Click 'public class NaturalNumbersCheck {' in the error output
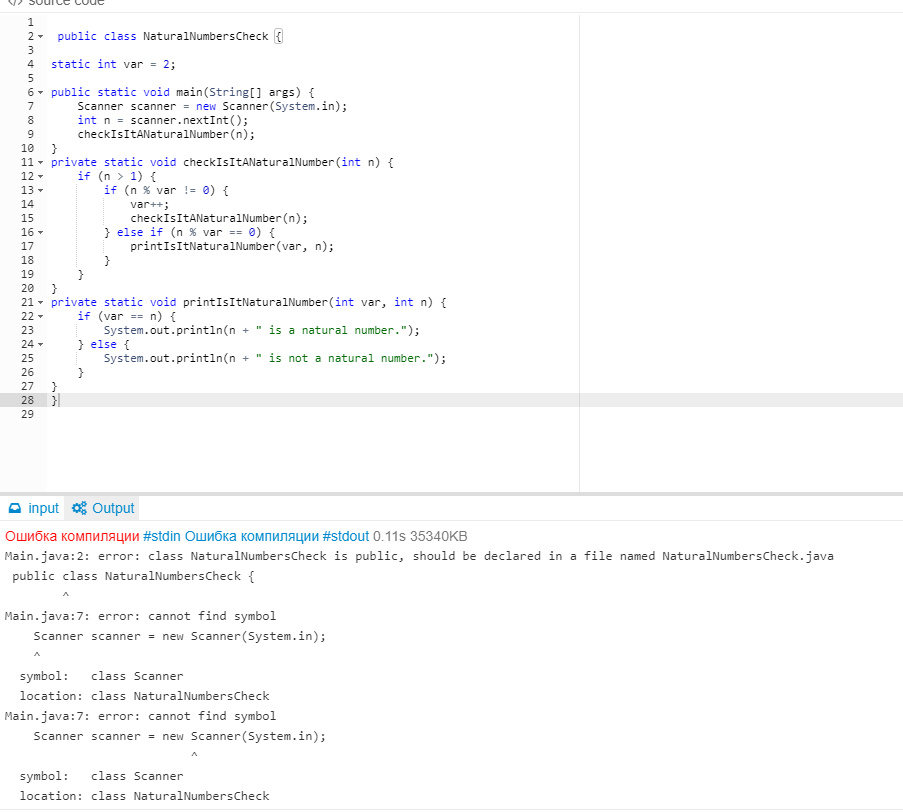The height and width of the screenshot is (812, 903). 133,576
